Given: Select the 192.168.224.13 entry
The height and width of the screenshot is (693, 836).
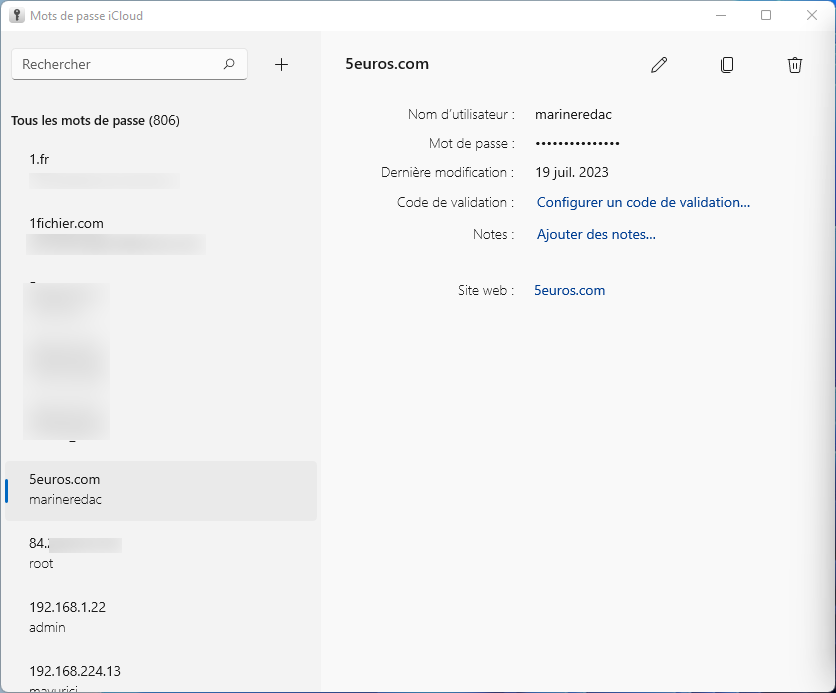Looking at the screenshot, I should click(x=160, y=674).
